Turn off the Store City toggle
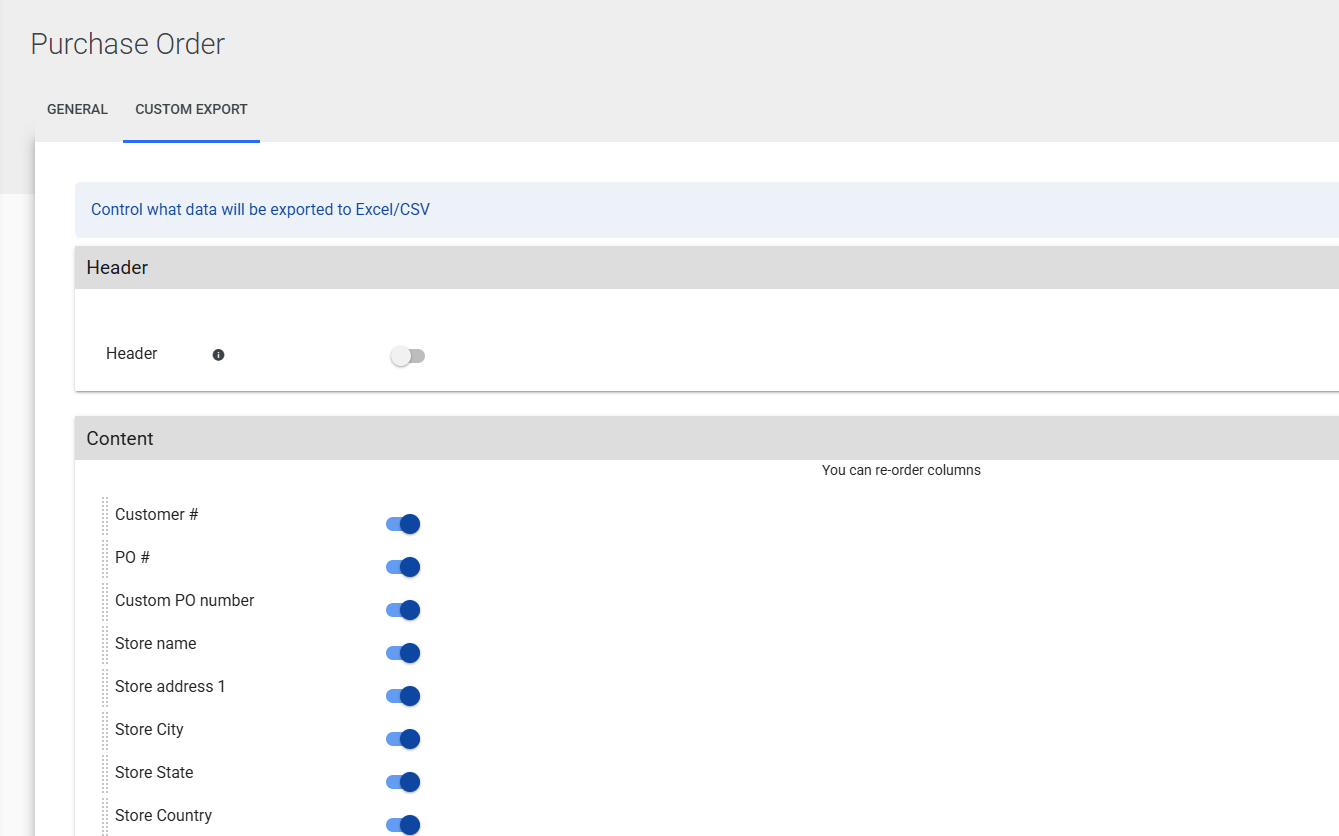The height and width of the screenshot is (836, 1339). (403, 739)
